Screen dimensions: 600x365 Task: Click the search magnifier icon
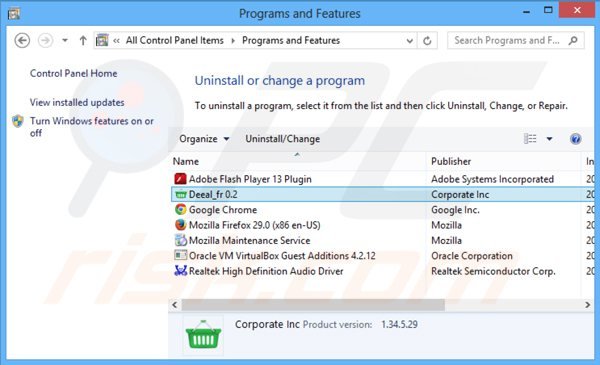click(x=573, y=40)
